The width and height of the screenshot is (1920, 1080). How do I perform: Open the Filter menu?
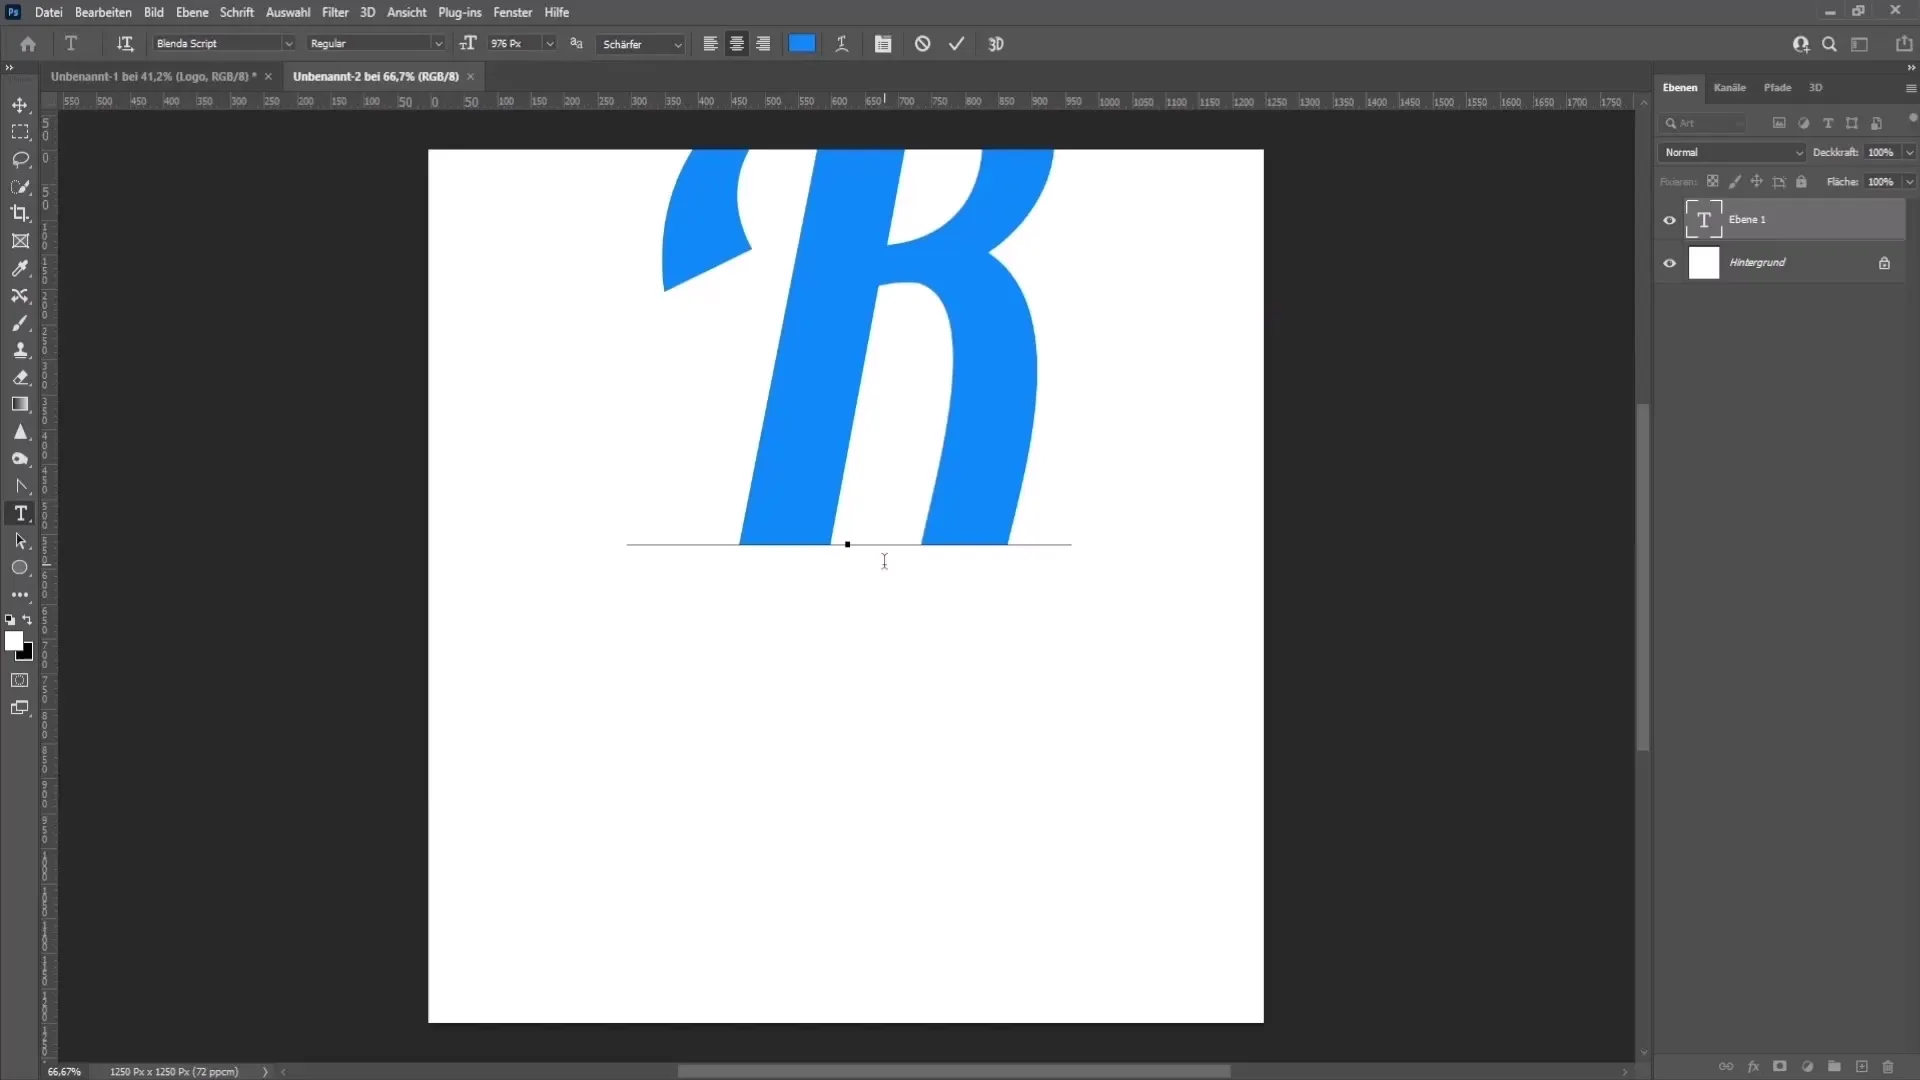click(x=335, y=12)
